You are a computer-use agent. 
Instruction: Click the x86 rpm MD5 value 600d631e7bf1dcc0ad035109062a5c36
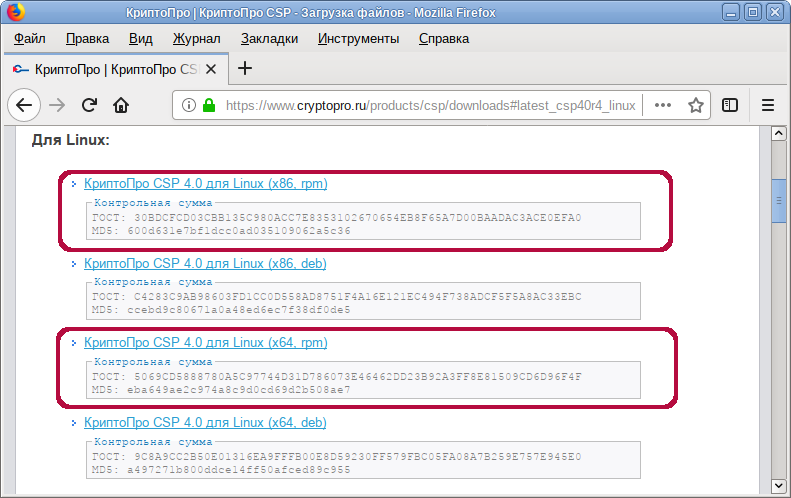[x=239, y=231]
